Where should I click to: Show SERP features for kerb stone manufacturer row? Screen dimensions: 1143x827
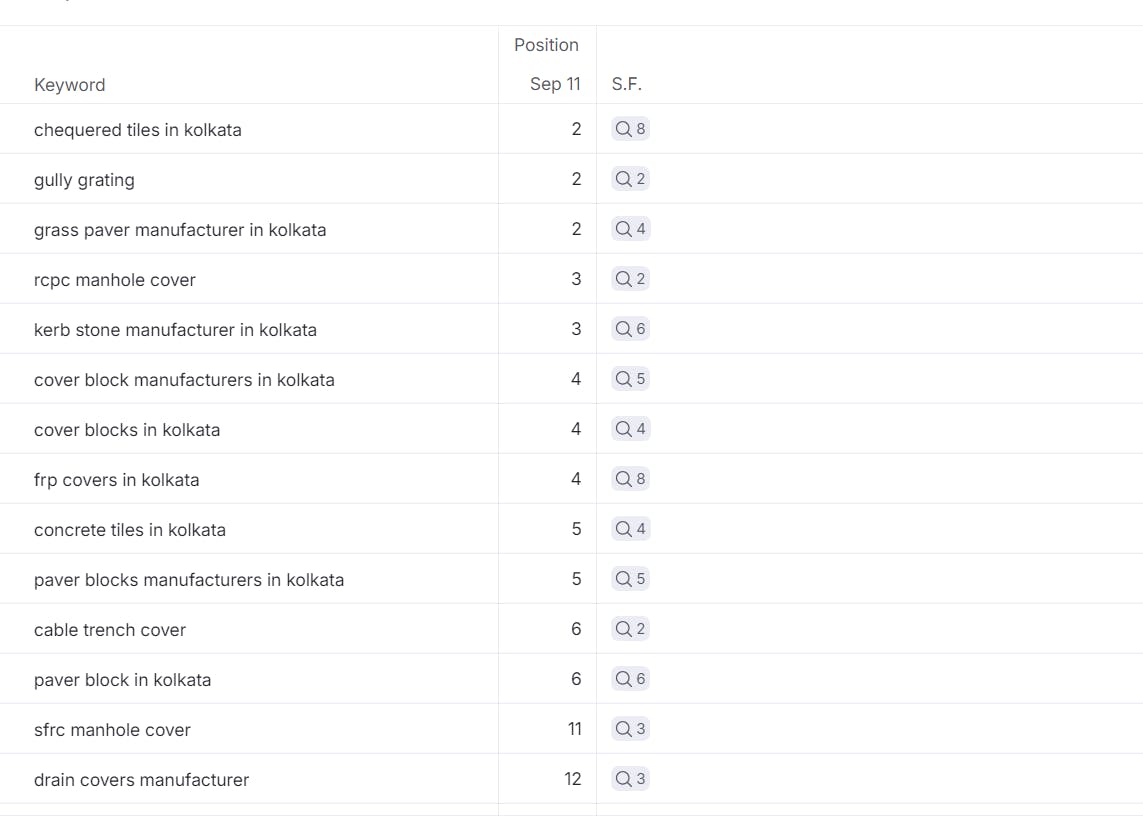pyautogui.click(x=630, y=329)
